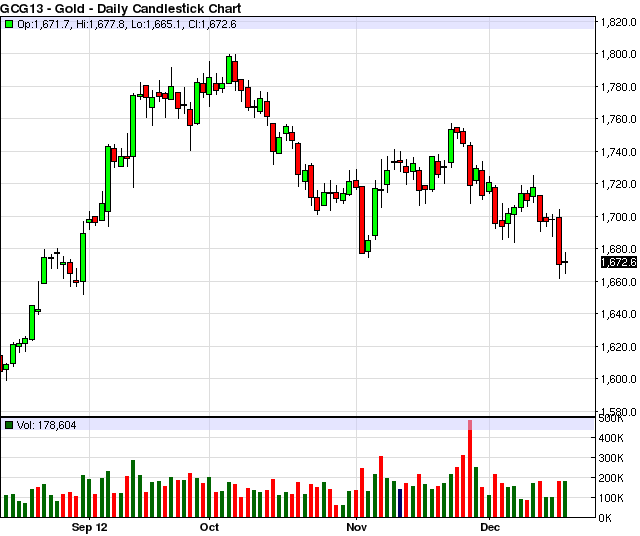Screen dimensions: 640x536
Task: Click the dark green Vol legend square
Action: pos(9,425)
